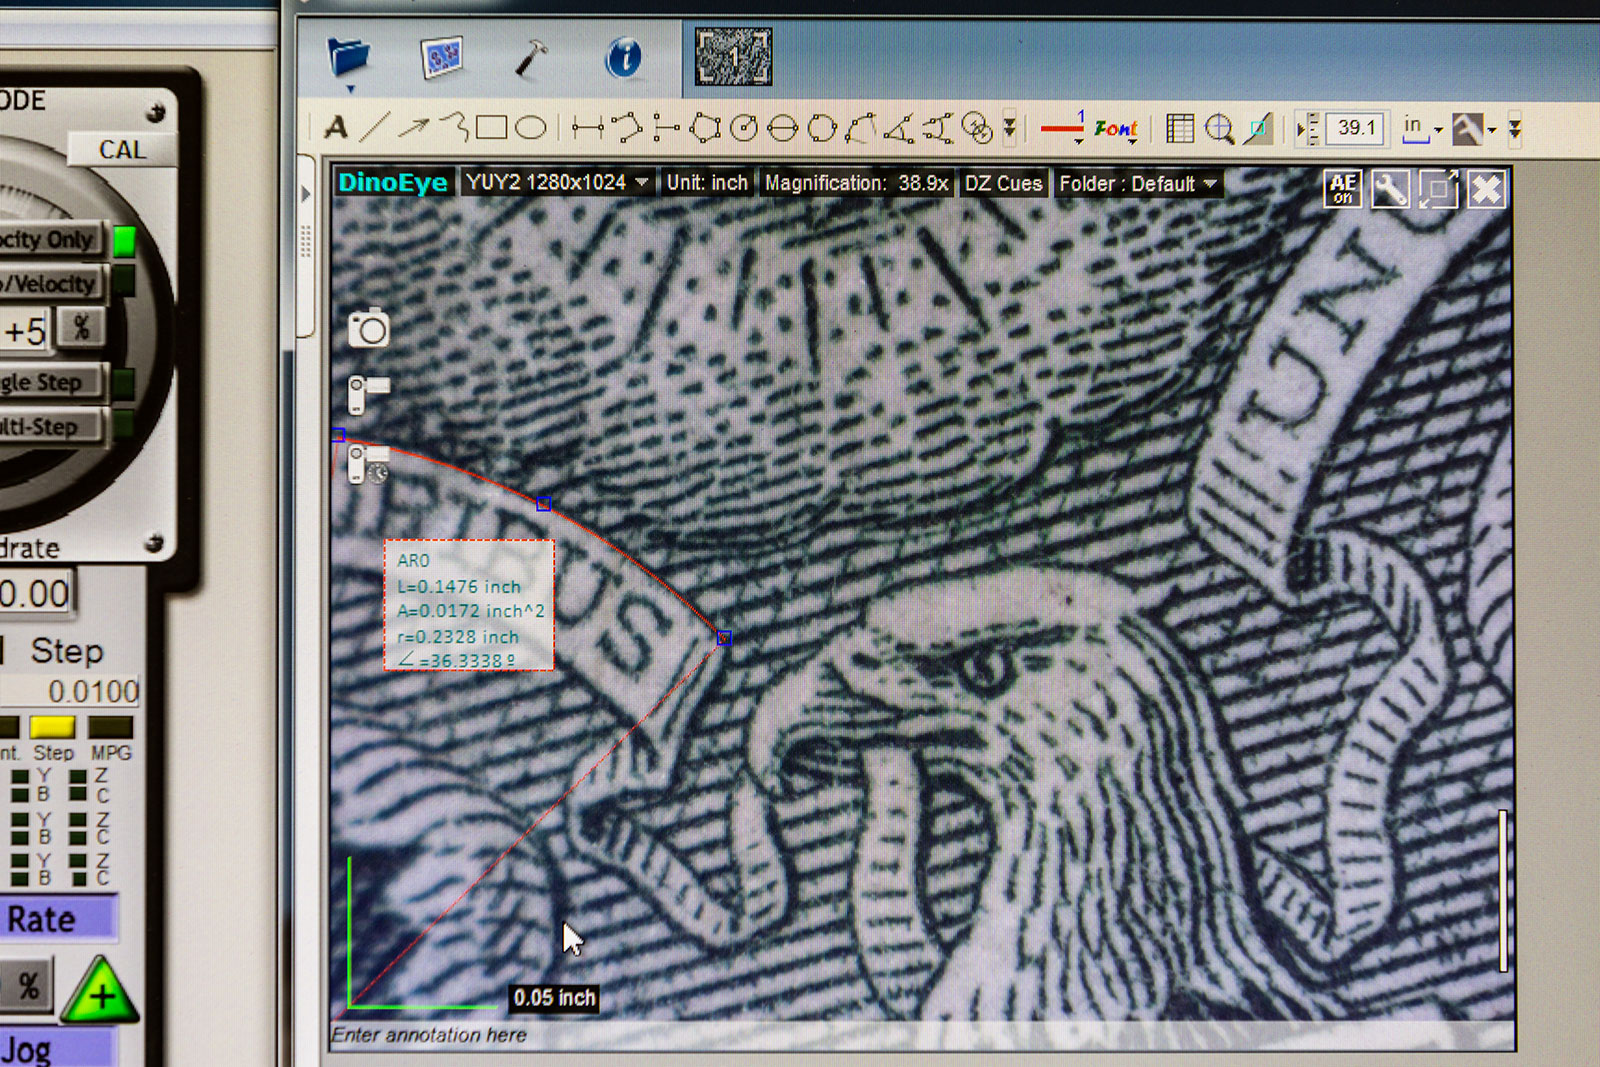
Task: Start video recording with camcorder icon
Action: pyautogui.click(x=368, y=394)
